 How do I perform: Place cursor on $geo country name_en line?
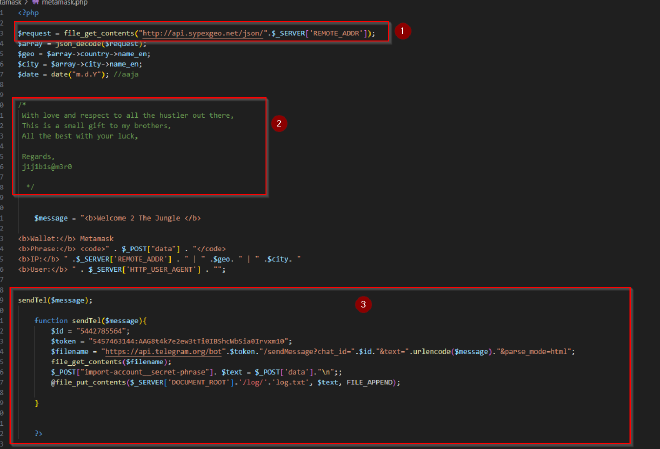(84, 54)
